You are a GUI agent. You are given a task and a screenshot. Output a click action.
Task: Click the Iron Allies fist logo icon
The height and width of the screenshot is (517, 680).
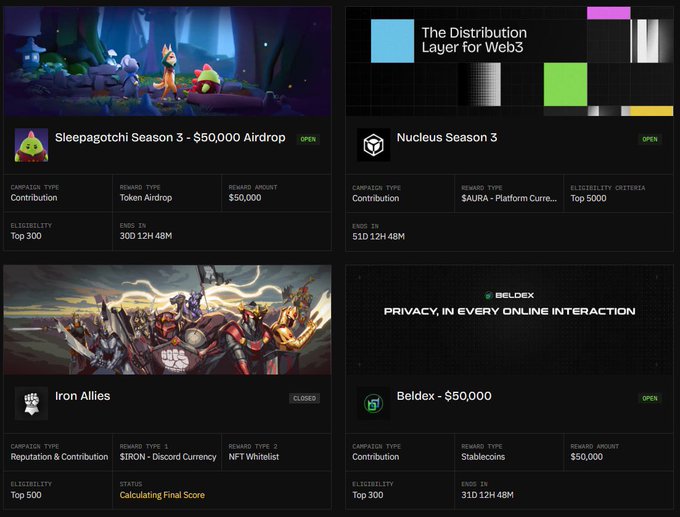(x=31, y=404)
